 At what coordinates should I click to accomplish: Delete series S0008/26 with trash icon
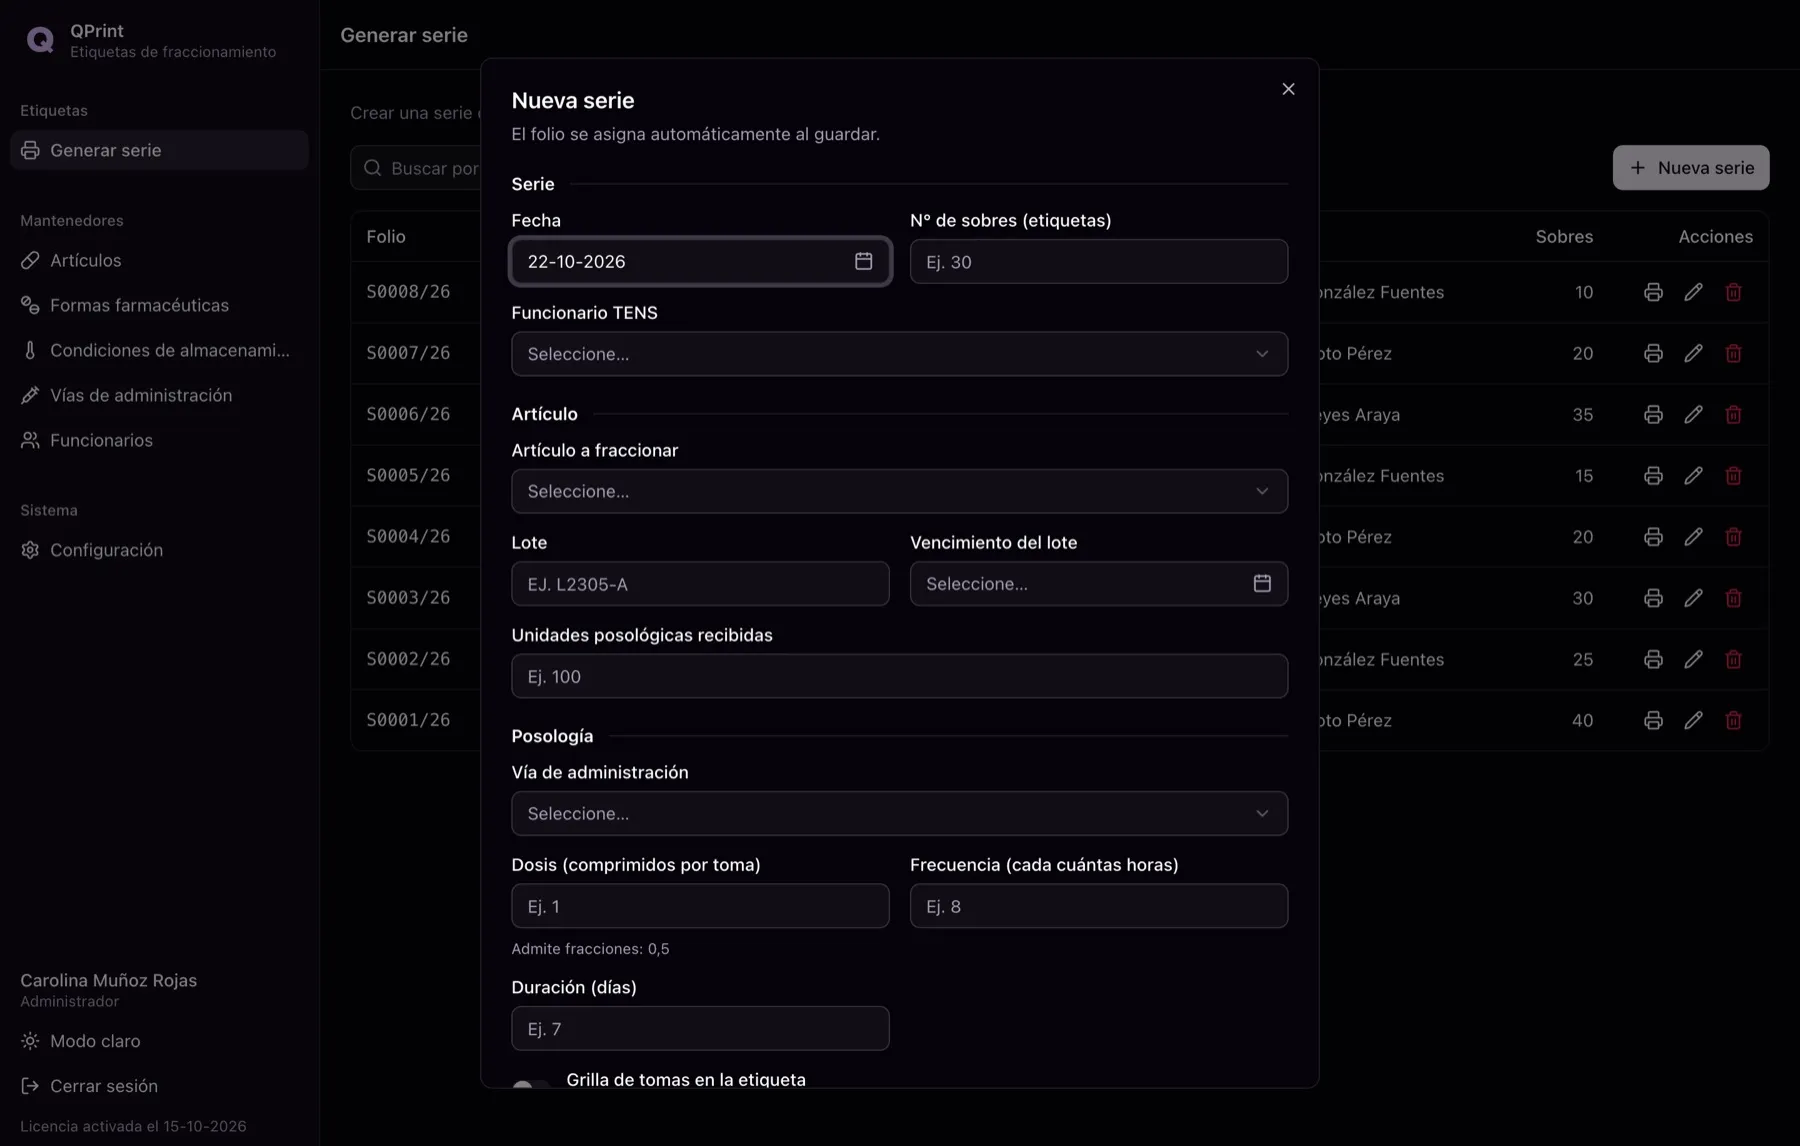coord(1733,292)
